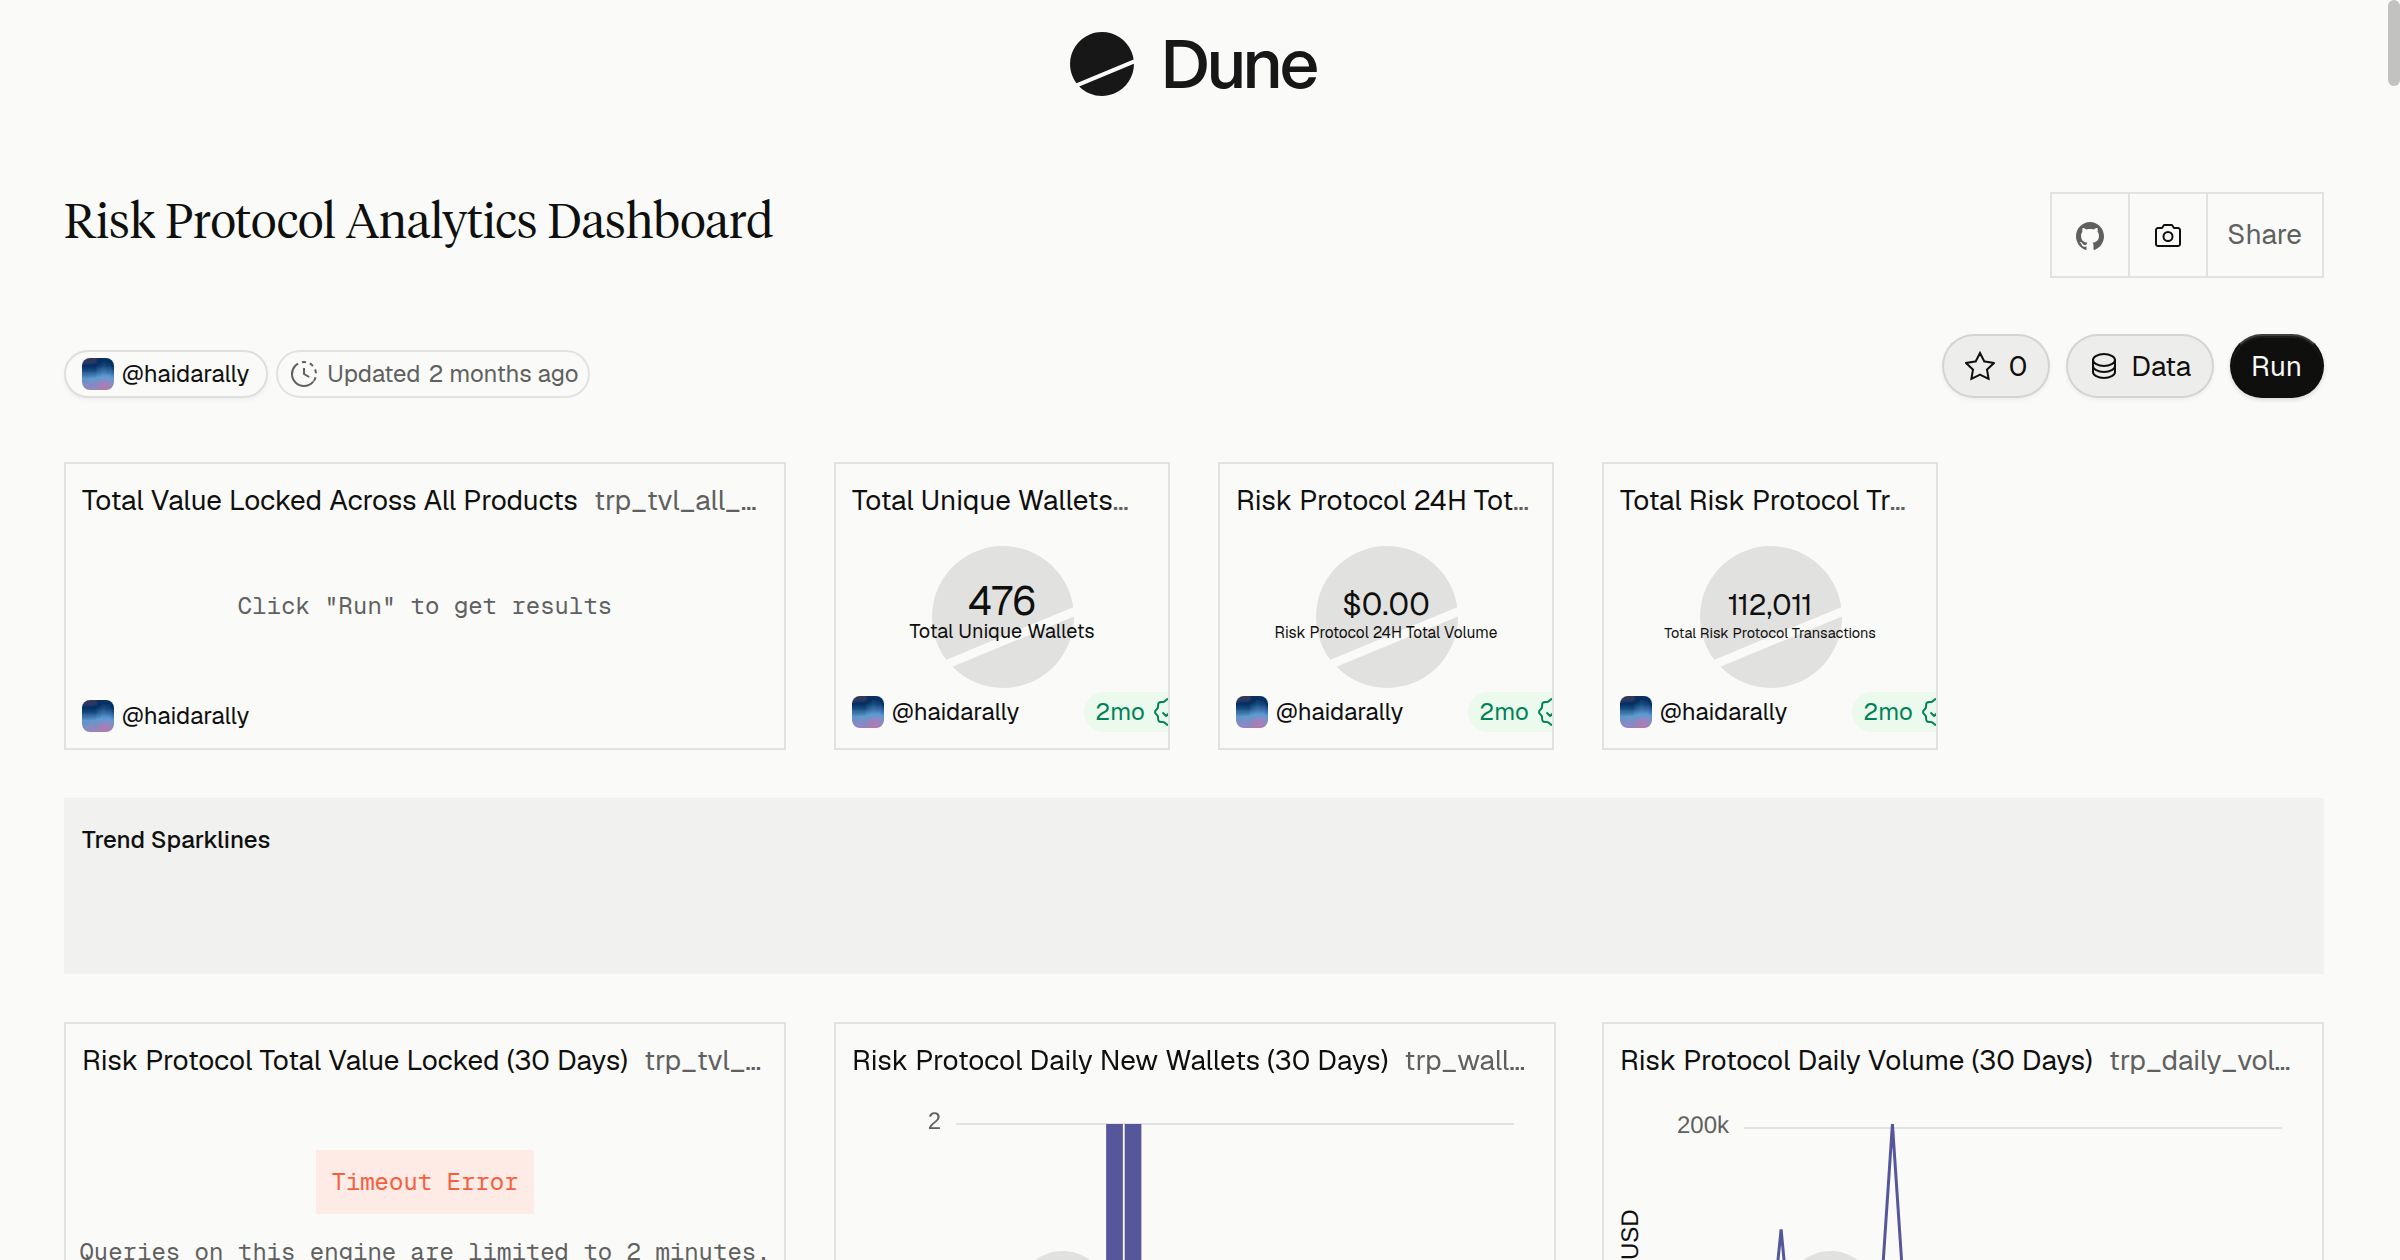Click the Updated 2 months ago badge
The width and height of the screenshot is (2400, 1260).
pyautogui.click(x=433, y=374)
